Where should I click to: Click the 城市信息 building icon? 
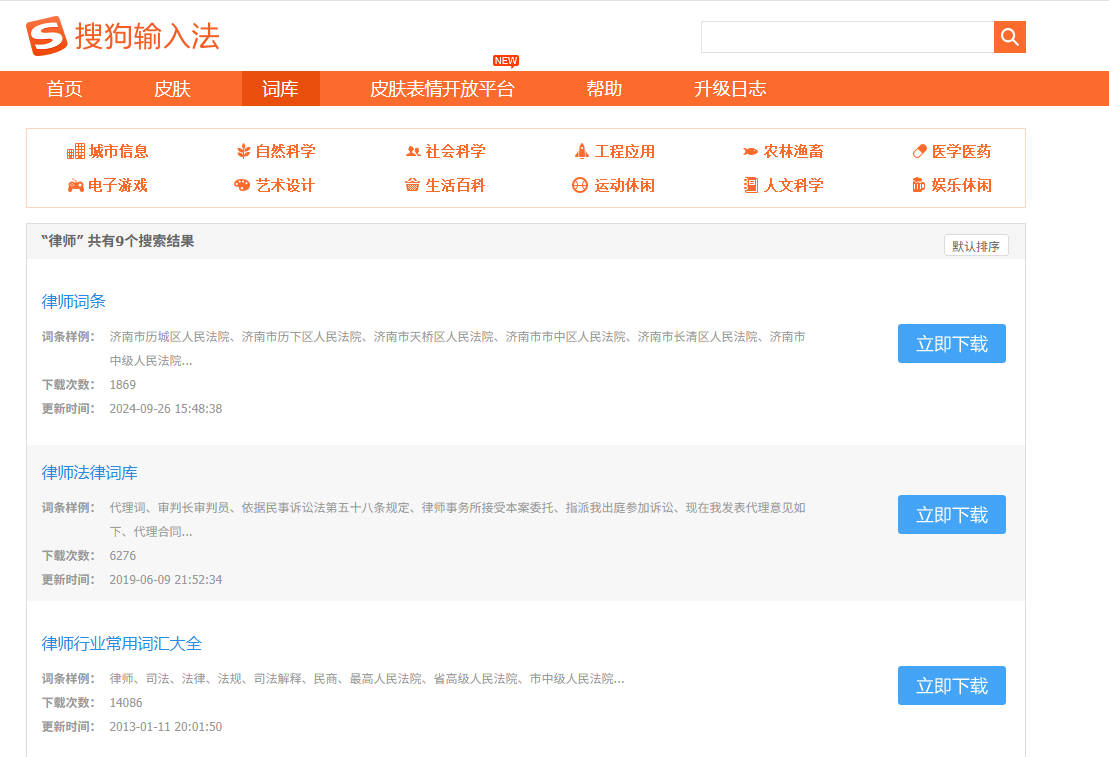tap(76, 151)
